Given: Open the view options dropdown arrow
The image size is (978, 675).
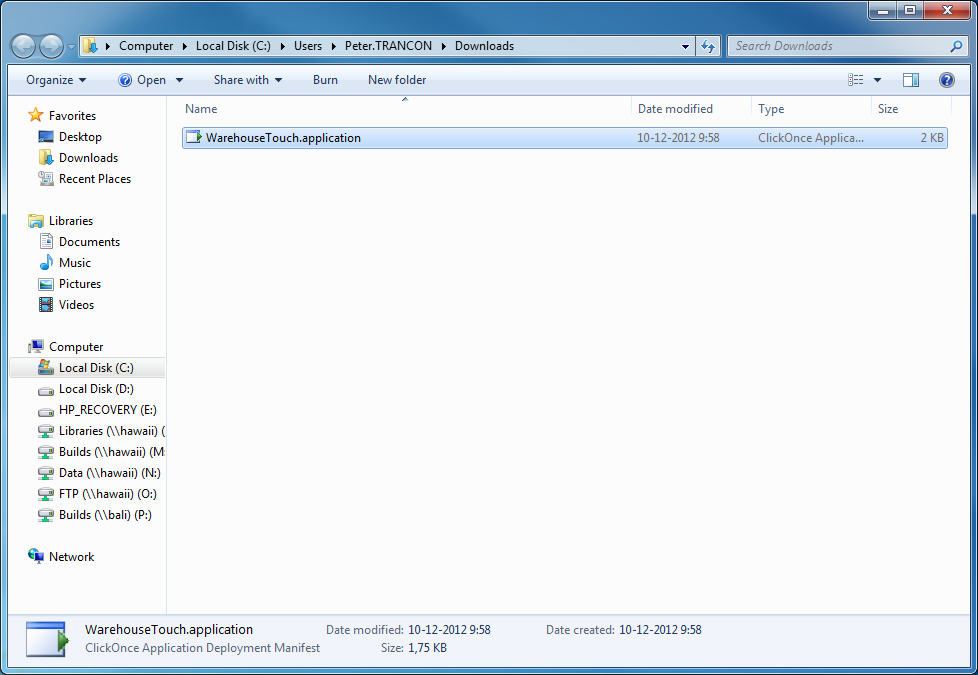Looking at the screenshot, I should click(878, 80).
